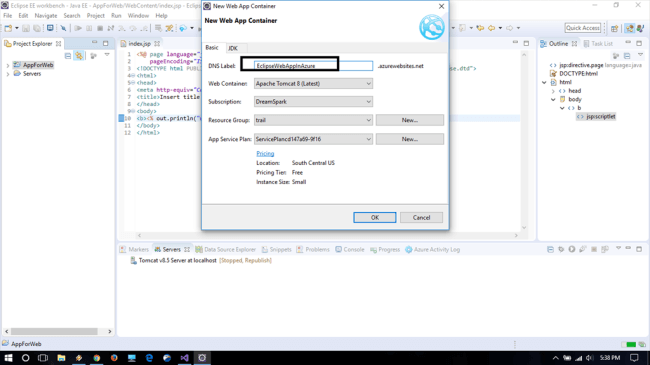Maximize the editor area icon
The height and width of the screenshot is (365, 650).
pyautogui.click(x=526, y=43)
